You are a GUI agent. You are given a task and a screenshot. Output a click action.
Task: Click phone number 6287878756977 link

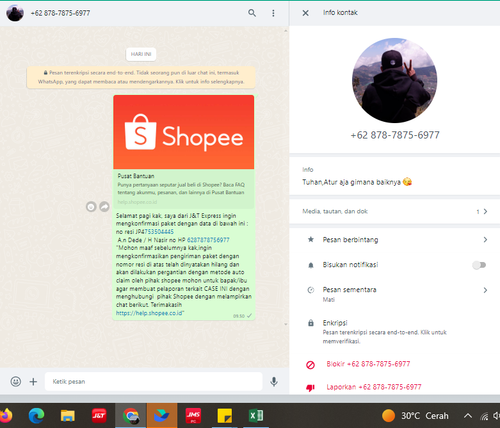(x=208, y=240)
